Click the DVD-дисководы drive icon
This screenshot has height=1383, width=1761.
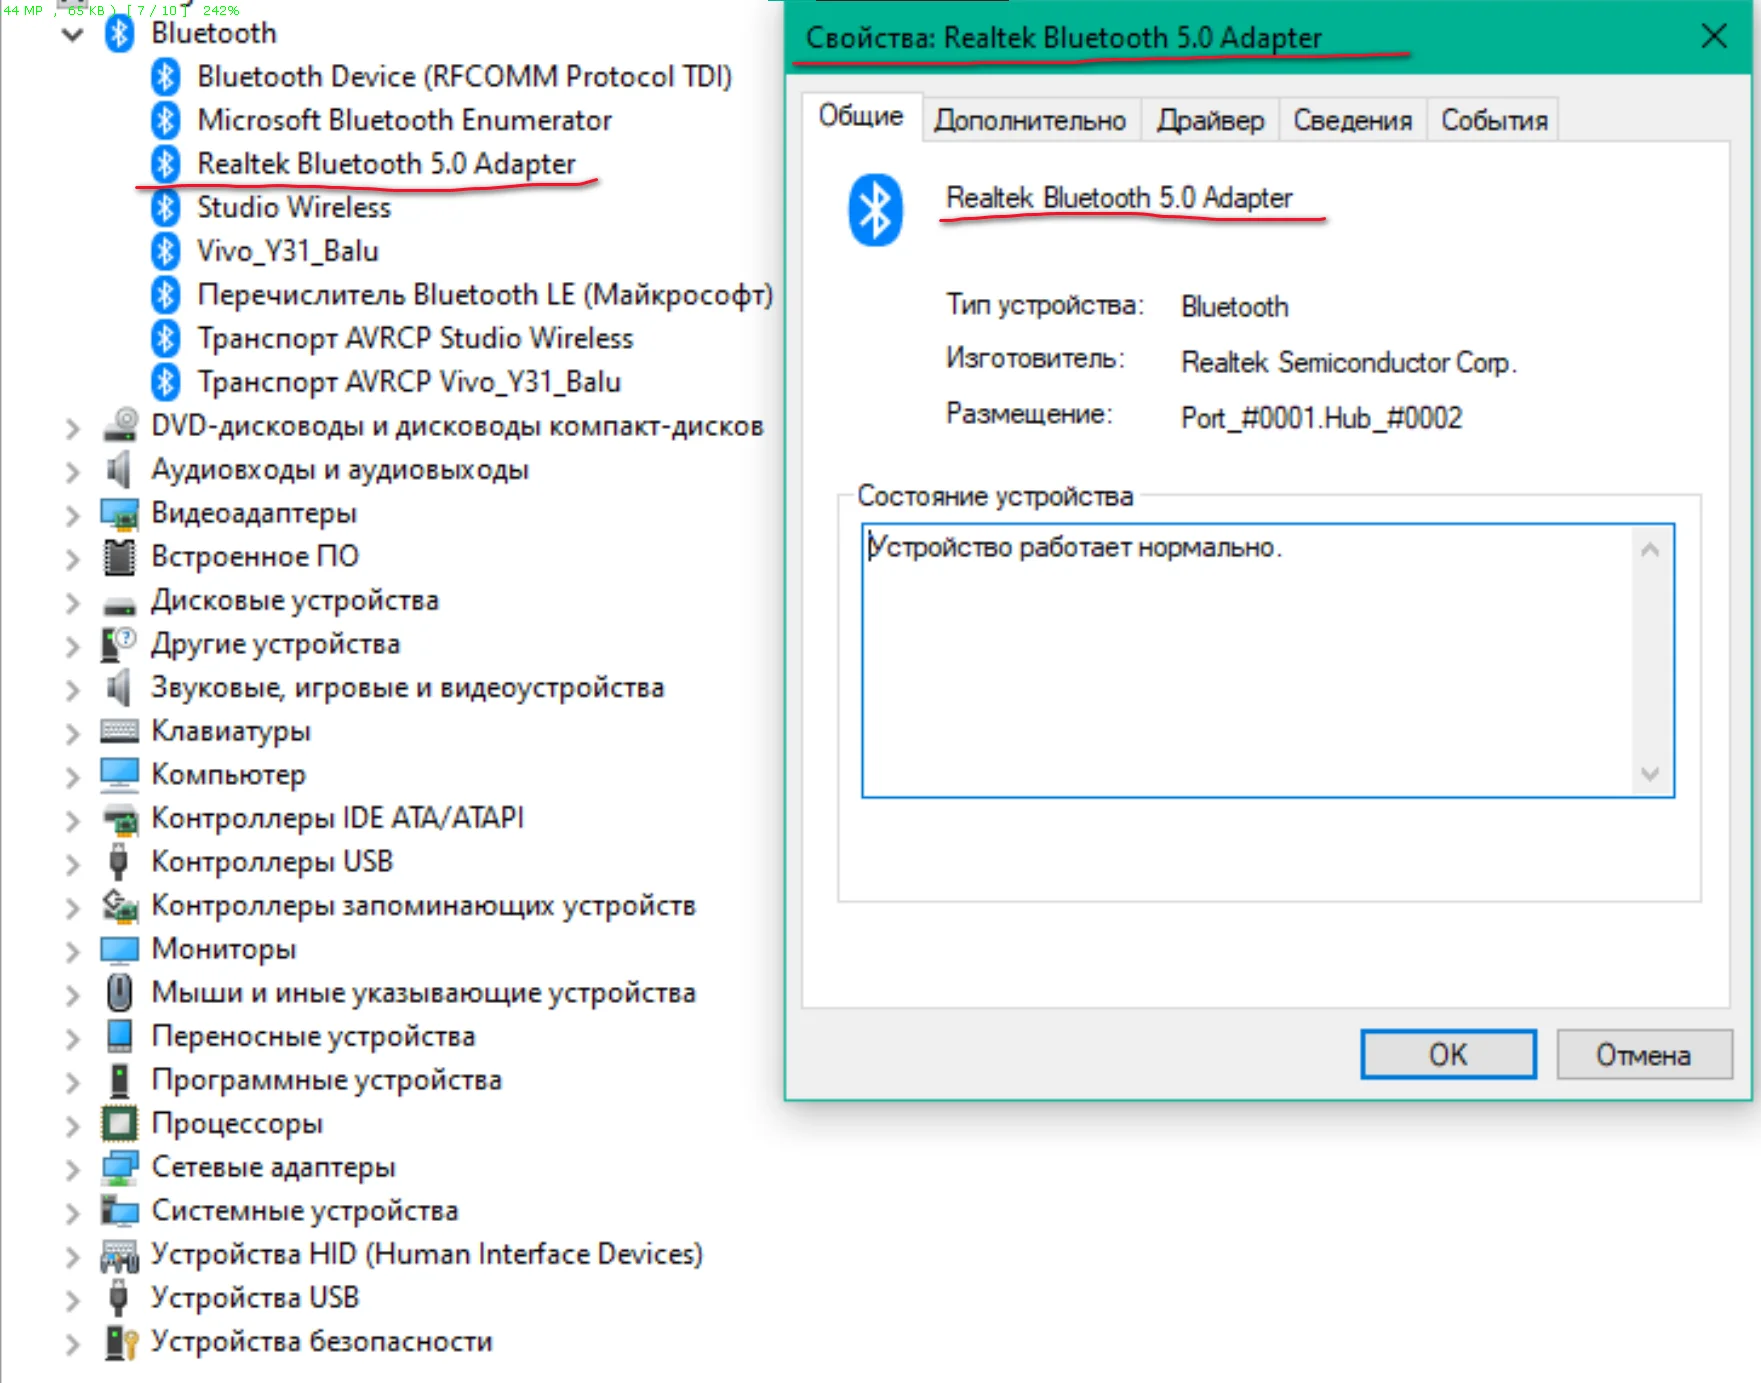pyautogui.click(x=120, y=425)
